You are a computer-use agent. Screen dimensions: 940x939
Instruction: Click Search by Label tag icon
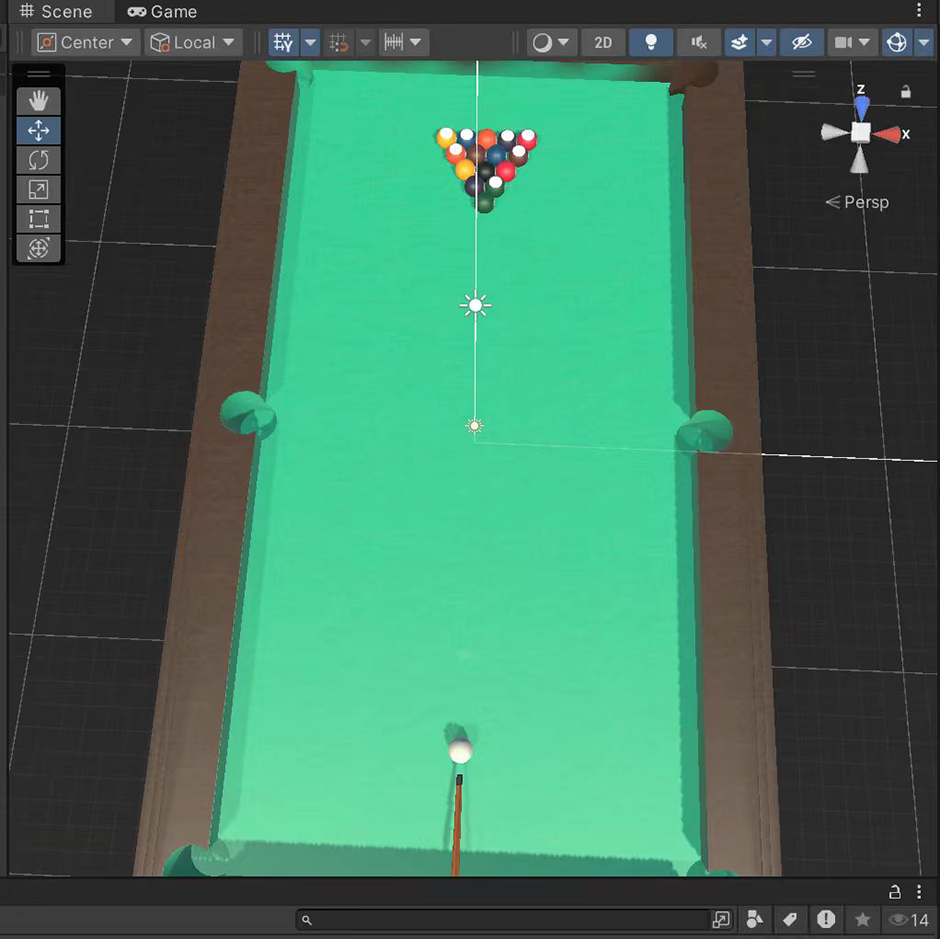coord(790,919)
